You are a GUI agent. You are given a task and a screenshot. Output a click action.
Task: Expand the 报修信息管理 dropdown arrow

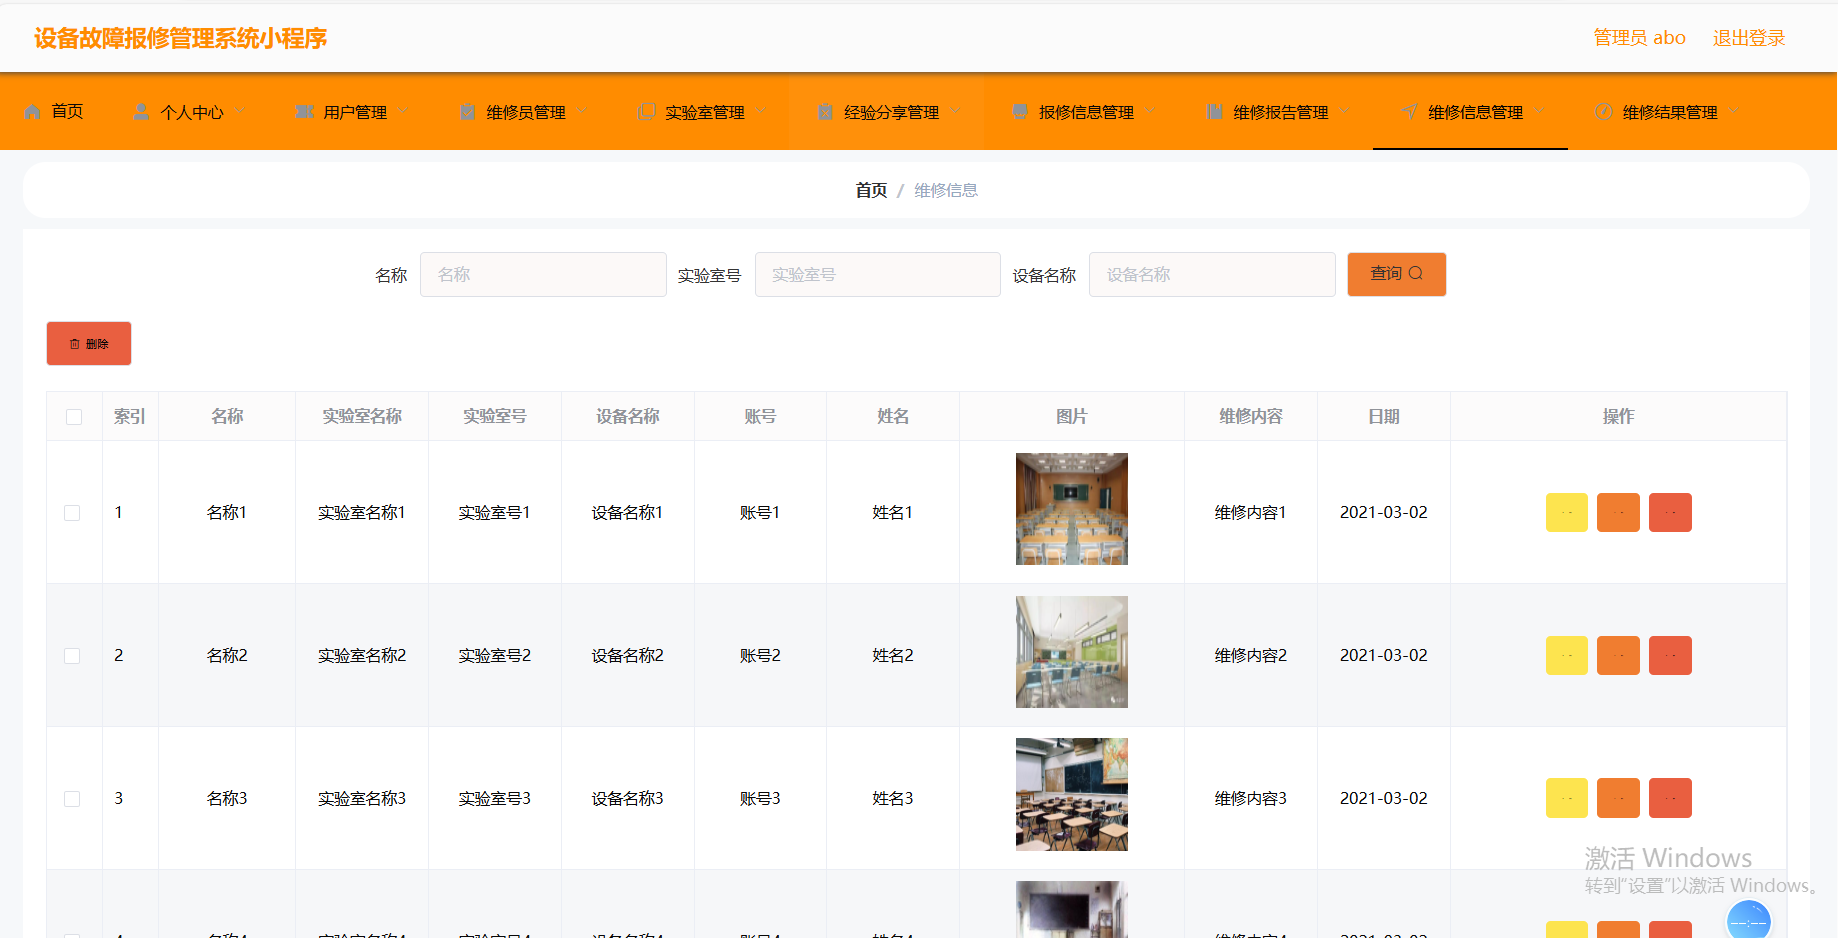click(1150, 112)
